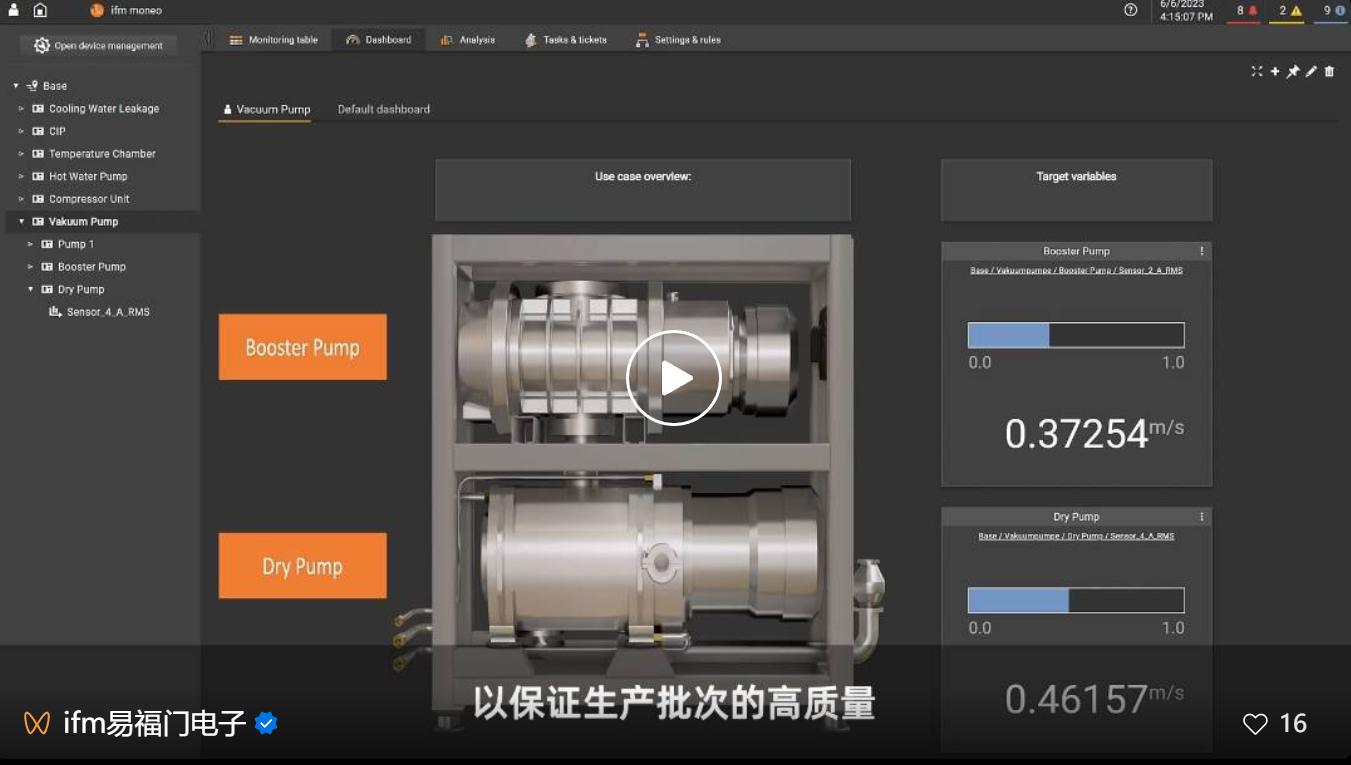The image size is (1351, 765).
Task: Open Booster Pump Sensor_2_A_RMS path link
Action: pos(1076,270)
